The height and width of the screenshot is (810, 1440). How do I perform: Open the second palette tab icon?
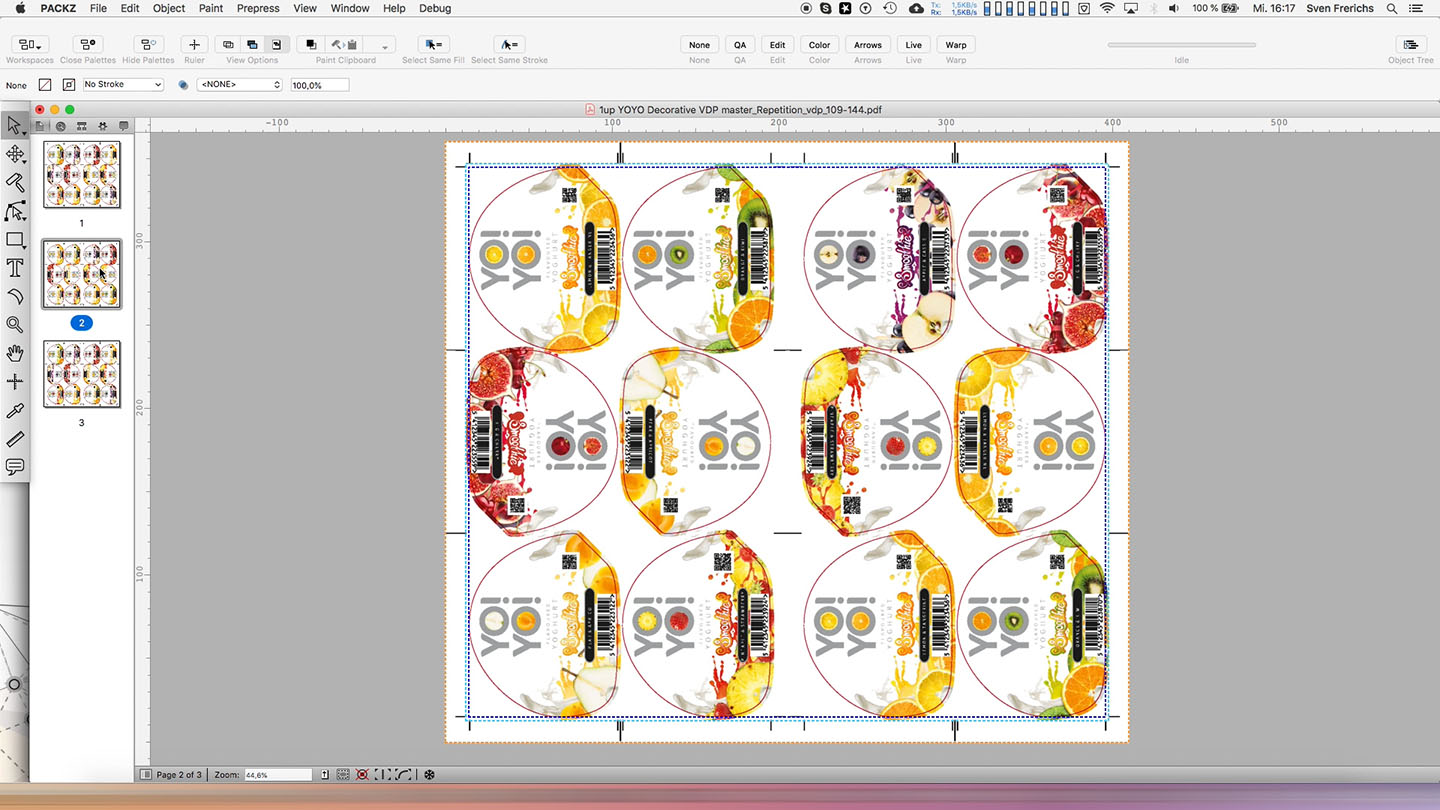click(61, 126)
